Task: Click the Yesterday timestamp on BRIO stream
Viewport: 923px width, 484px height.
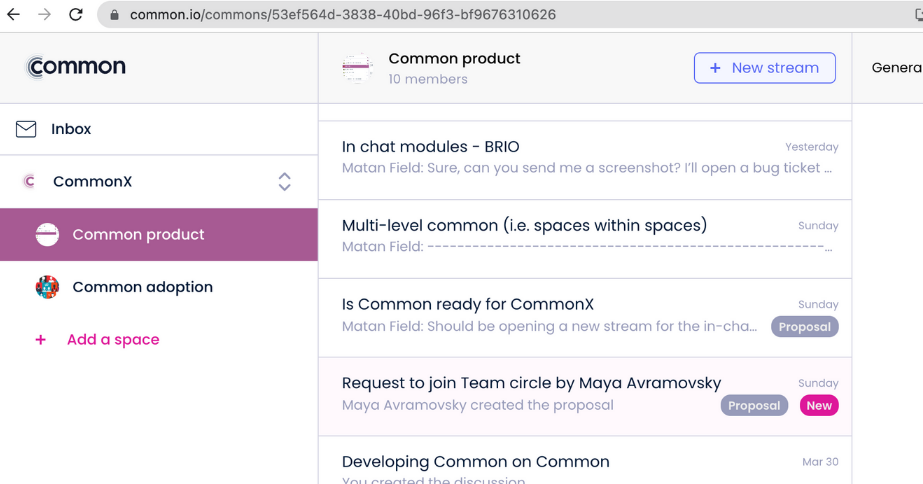Action: click(x=812, y=147)
